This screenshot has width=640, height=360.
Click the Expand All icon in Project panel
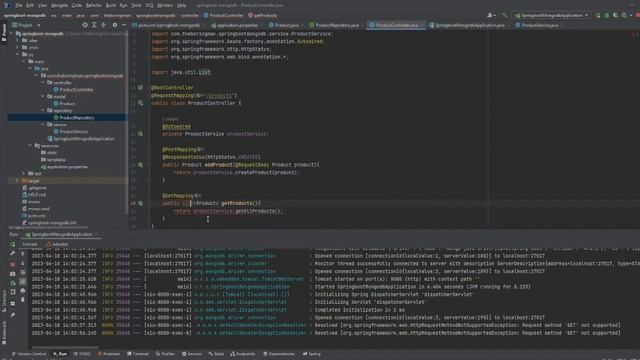[94, 25]
